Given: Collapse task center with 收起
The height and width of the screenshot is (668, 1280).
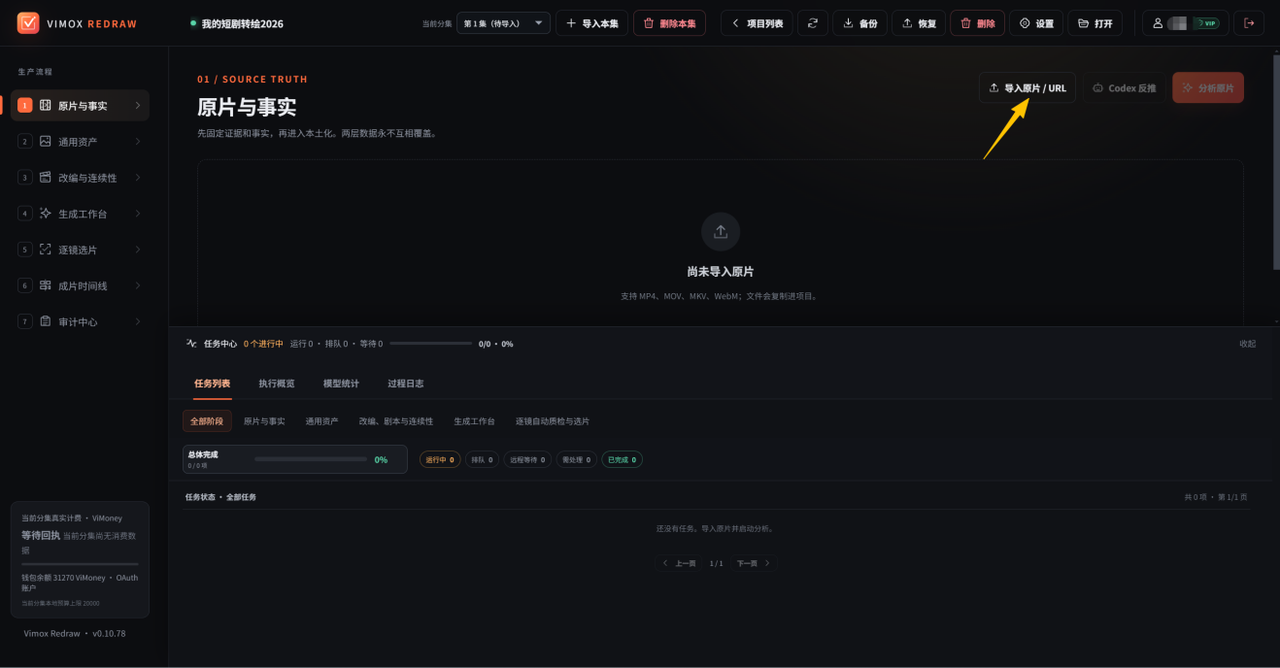Looking at the screenshot, I should pyautogui.click(x=1247, y=343).
